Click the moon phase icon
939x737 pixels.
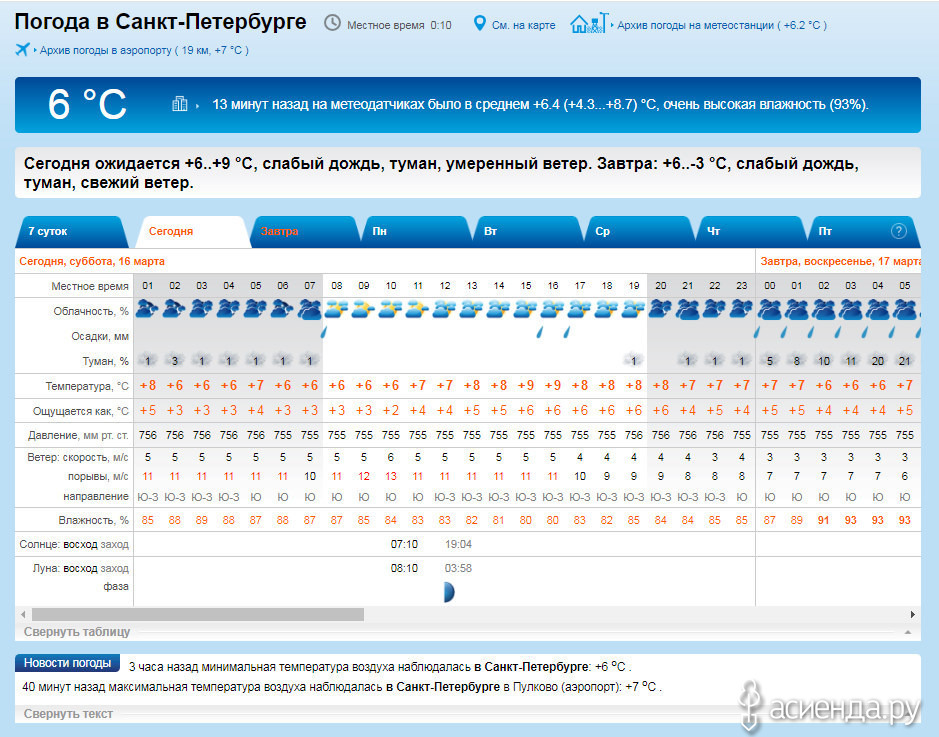click(x=449, y=592)
